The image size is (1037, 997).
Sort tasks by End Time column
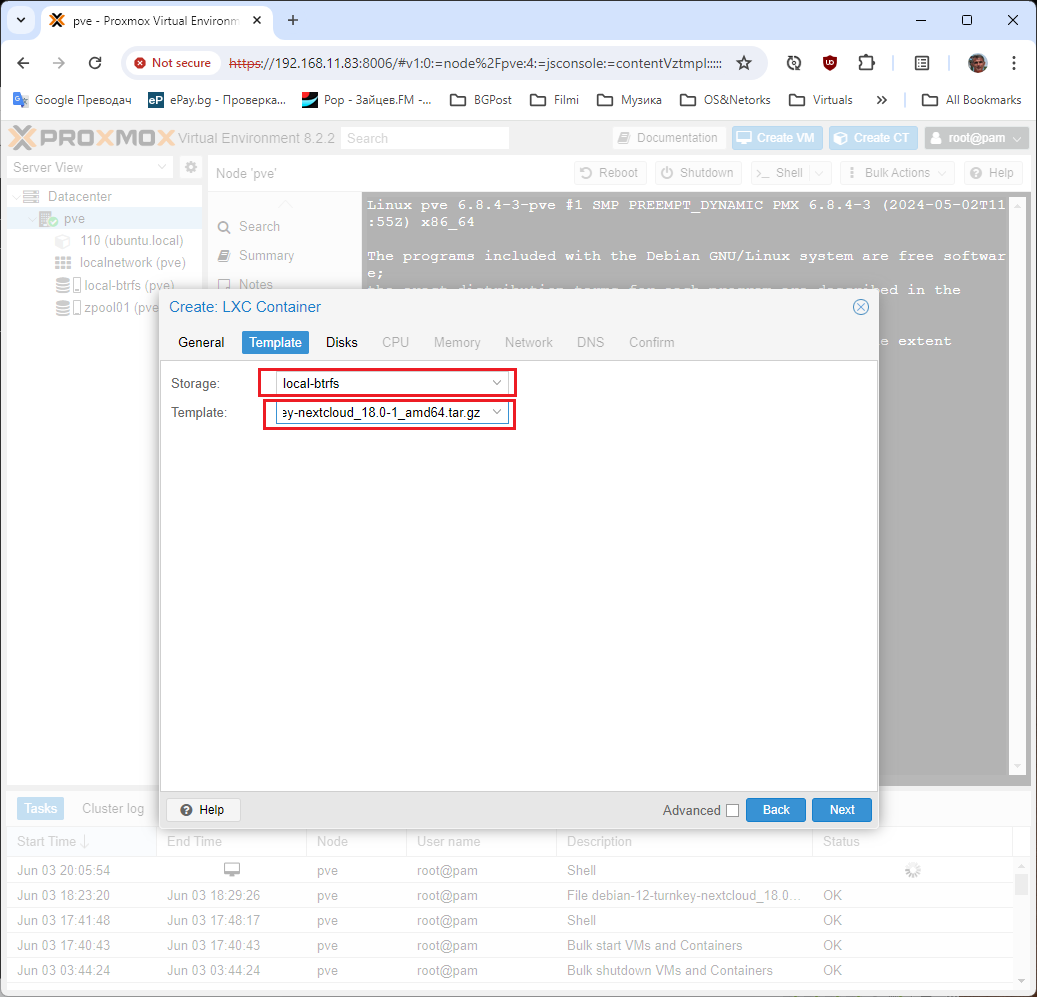(231, 841)
